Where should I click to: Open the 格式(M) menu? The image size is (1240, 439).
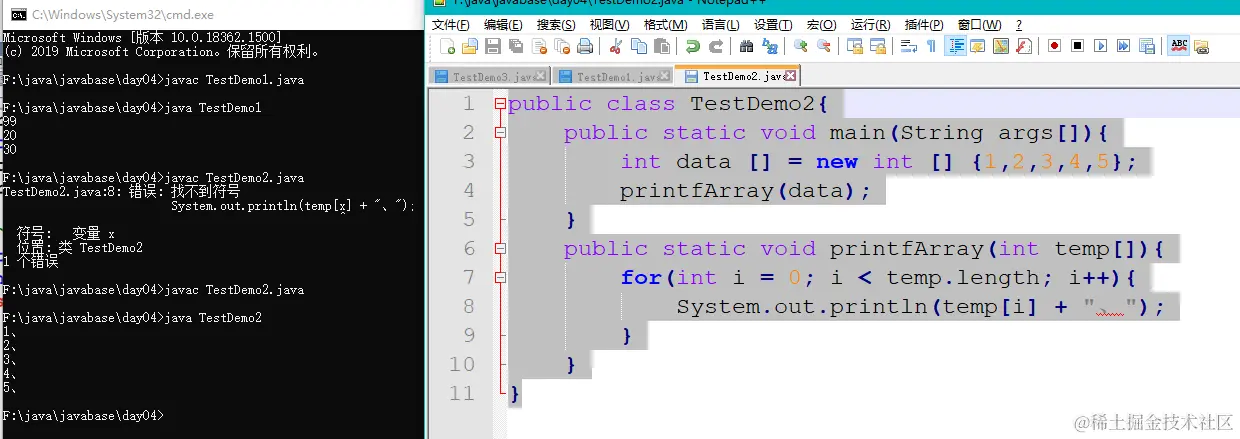pos(665,25)
